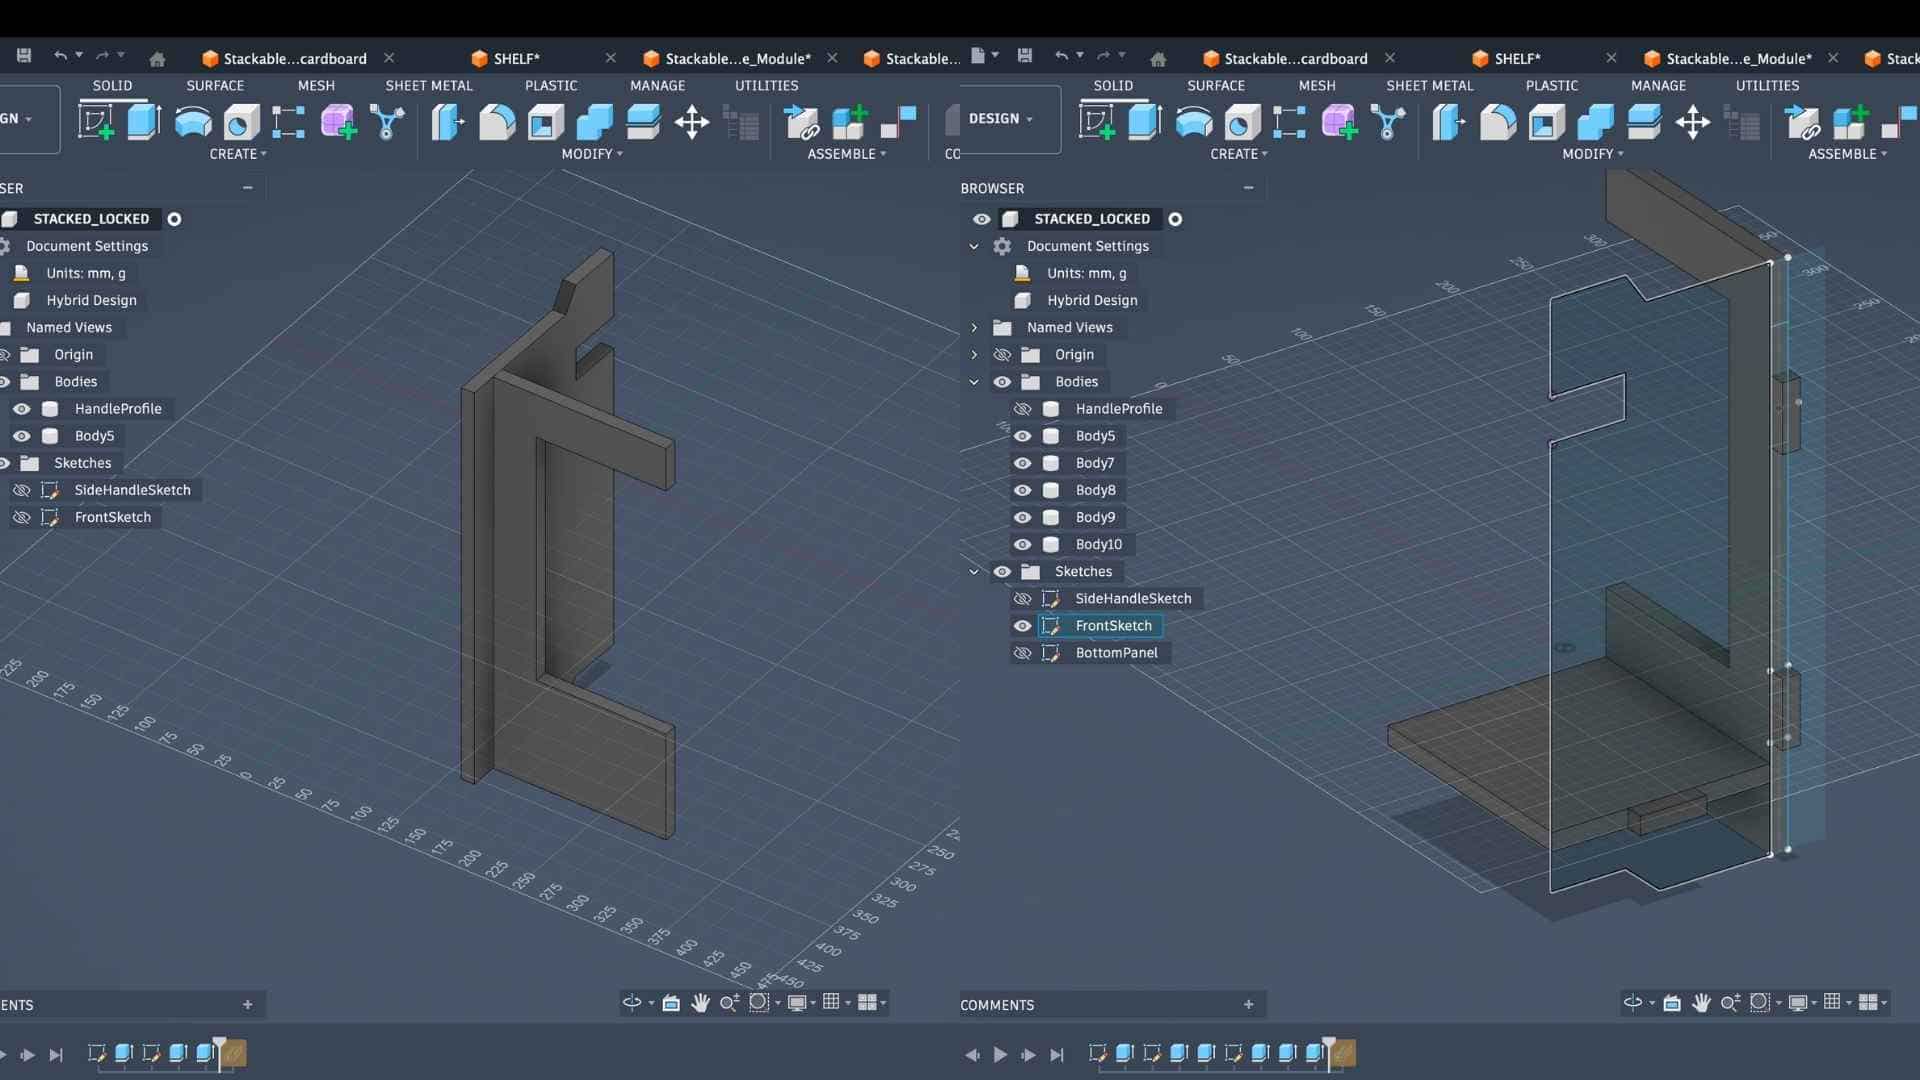Show the BottomPanel sketch via eye icon
The image size is (1920, 1080).
point(1022,653)
